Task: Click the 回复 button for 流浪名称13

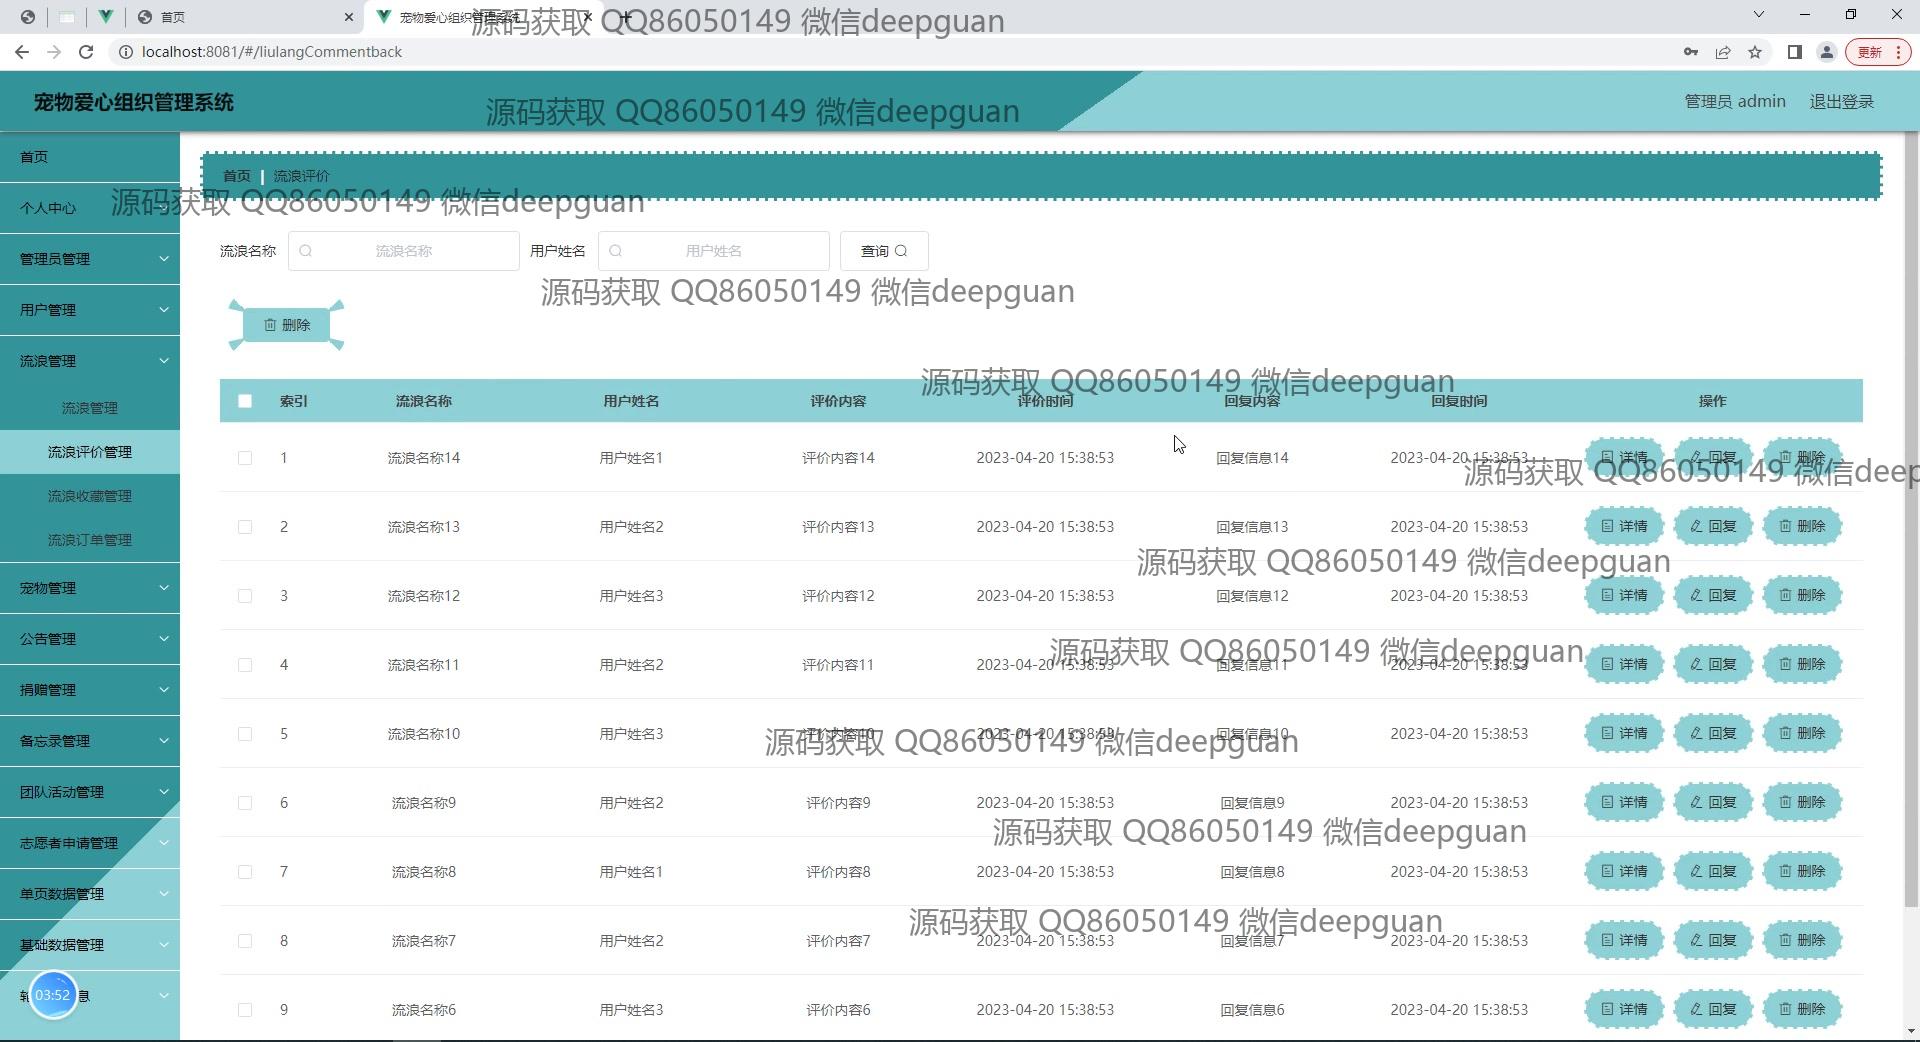Action: (1713, 526)
